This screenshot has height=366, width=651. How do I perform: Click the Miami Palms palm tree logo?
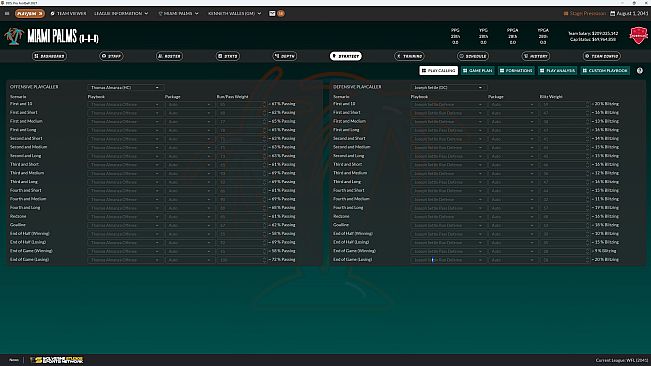tap(14, 37)
